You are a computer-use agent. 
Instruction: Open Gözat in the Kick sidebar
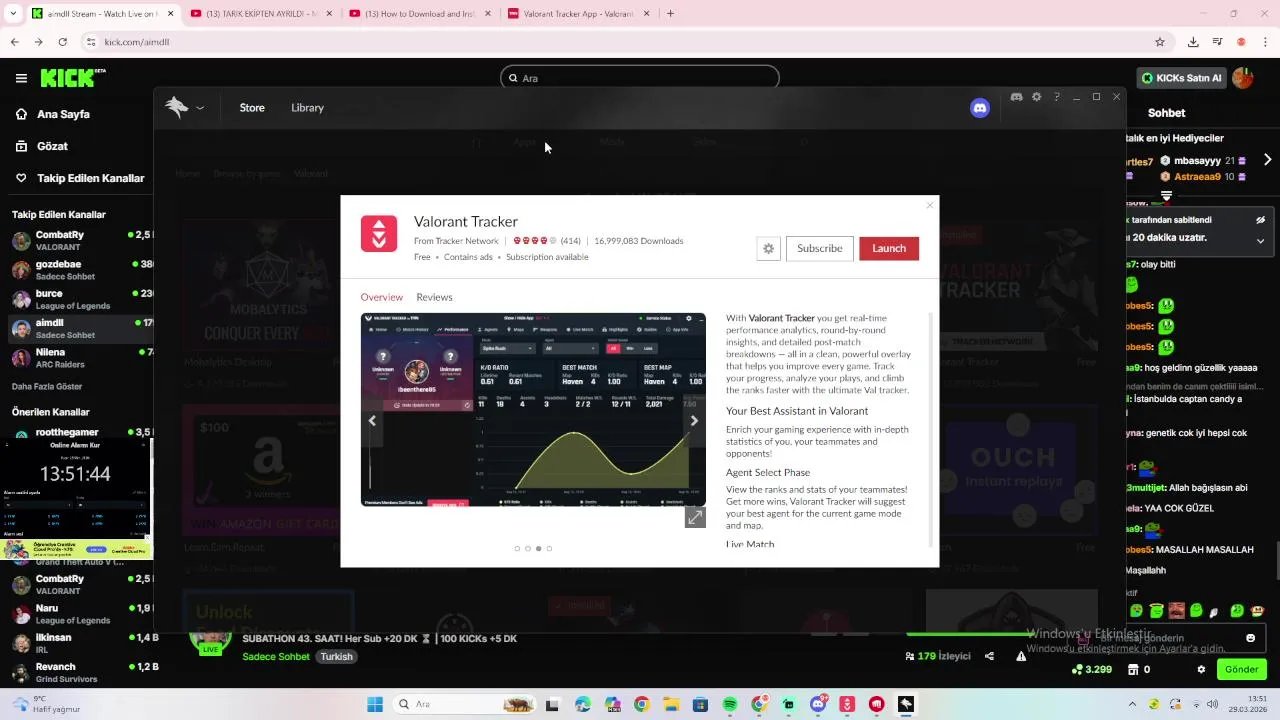coord(52,146)
